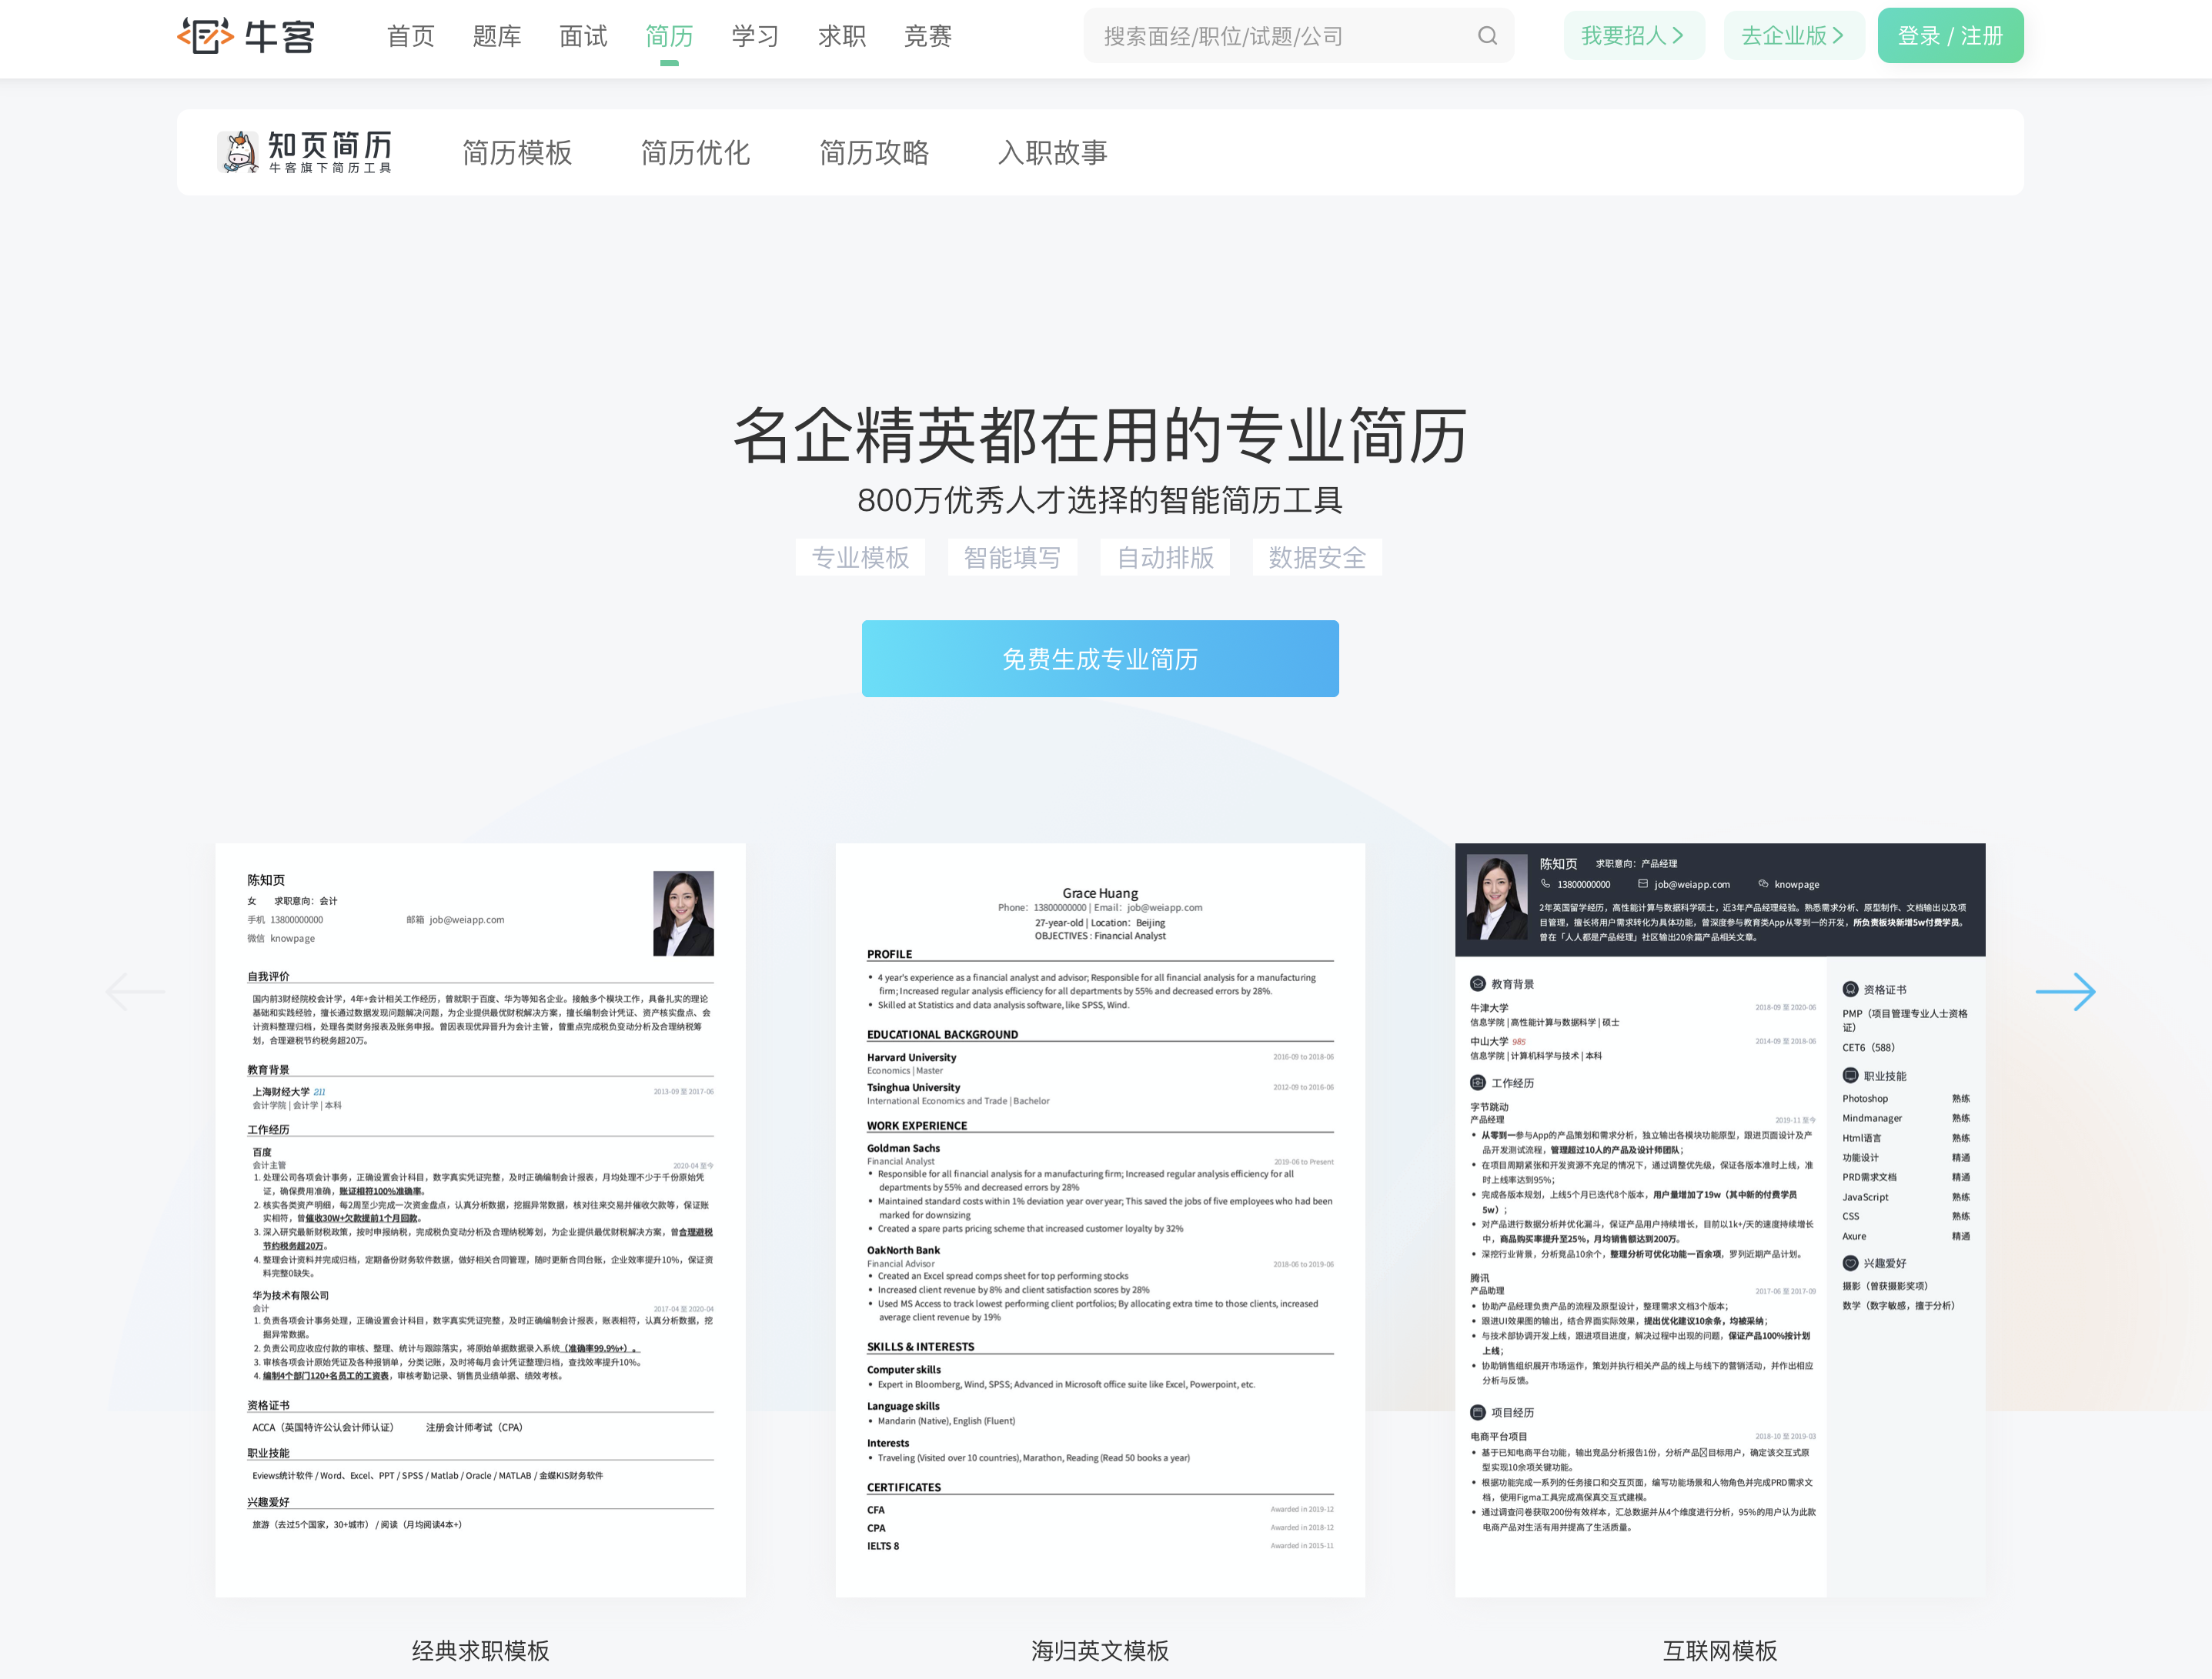
Task: Click the 数据安全 tag
Action: 1317,557
